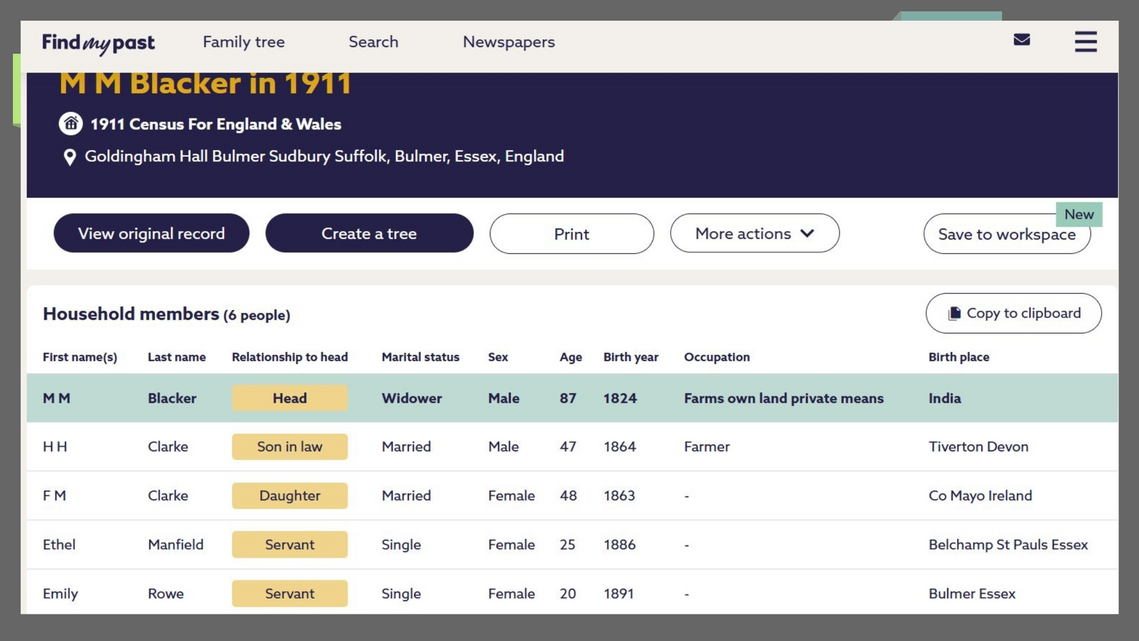Save record to workspace
The height and width of the screenshot is (641, 1139).
tap(1006, 235)
